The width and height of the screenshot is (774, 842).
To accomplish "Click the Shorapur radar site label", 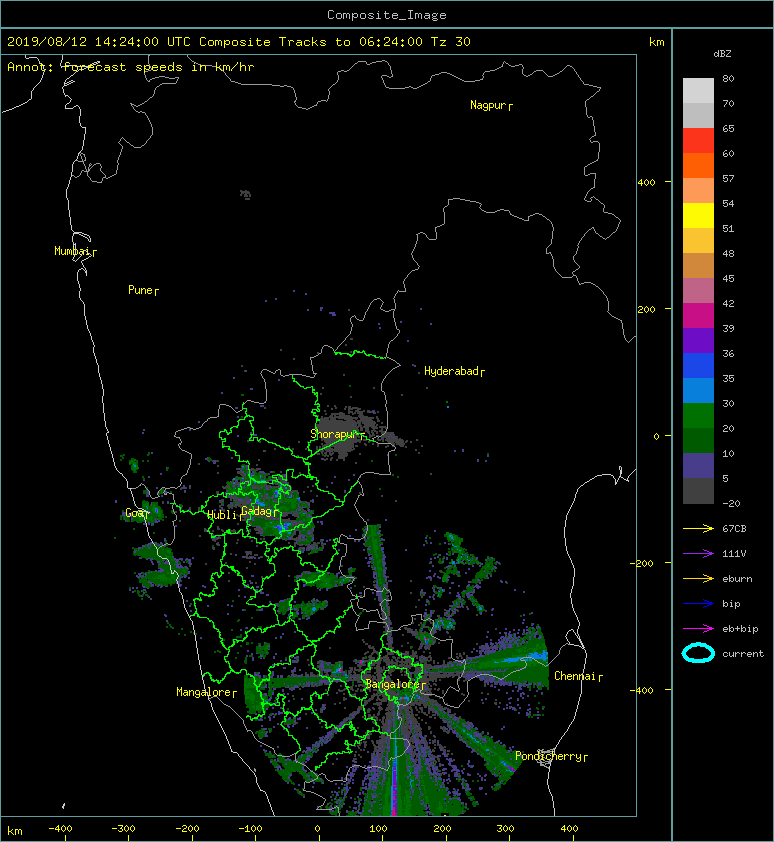I will [337, 434].
